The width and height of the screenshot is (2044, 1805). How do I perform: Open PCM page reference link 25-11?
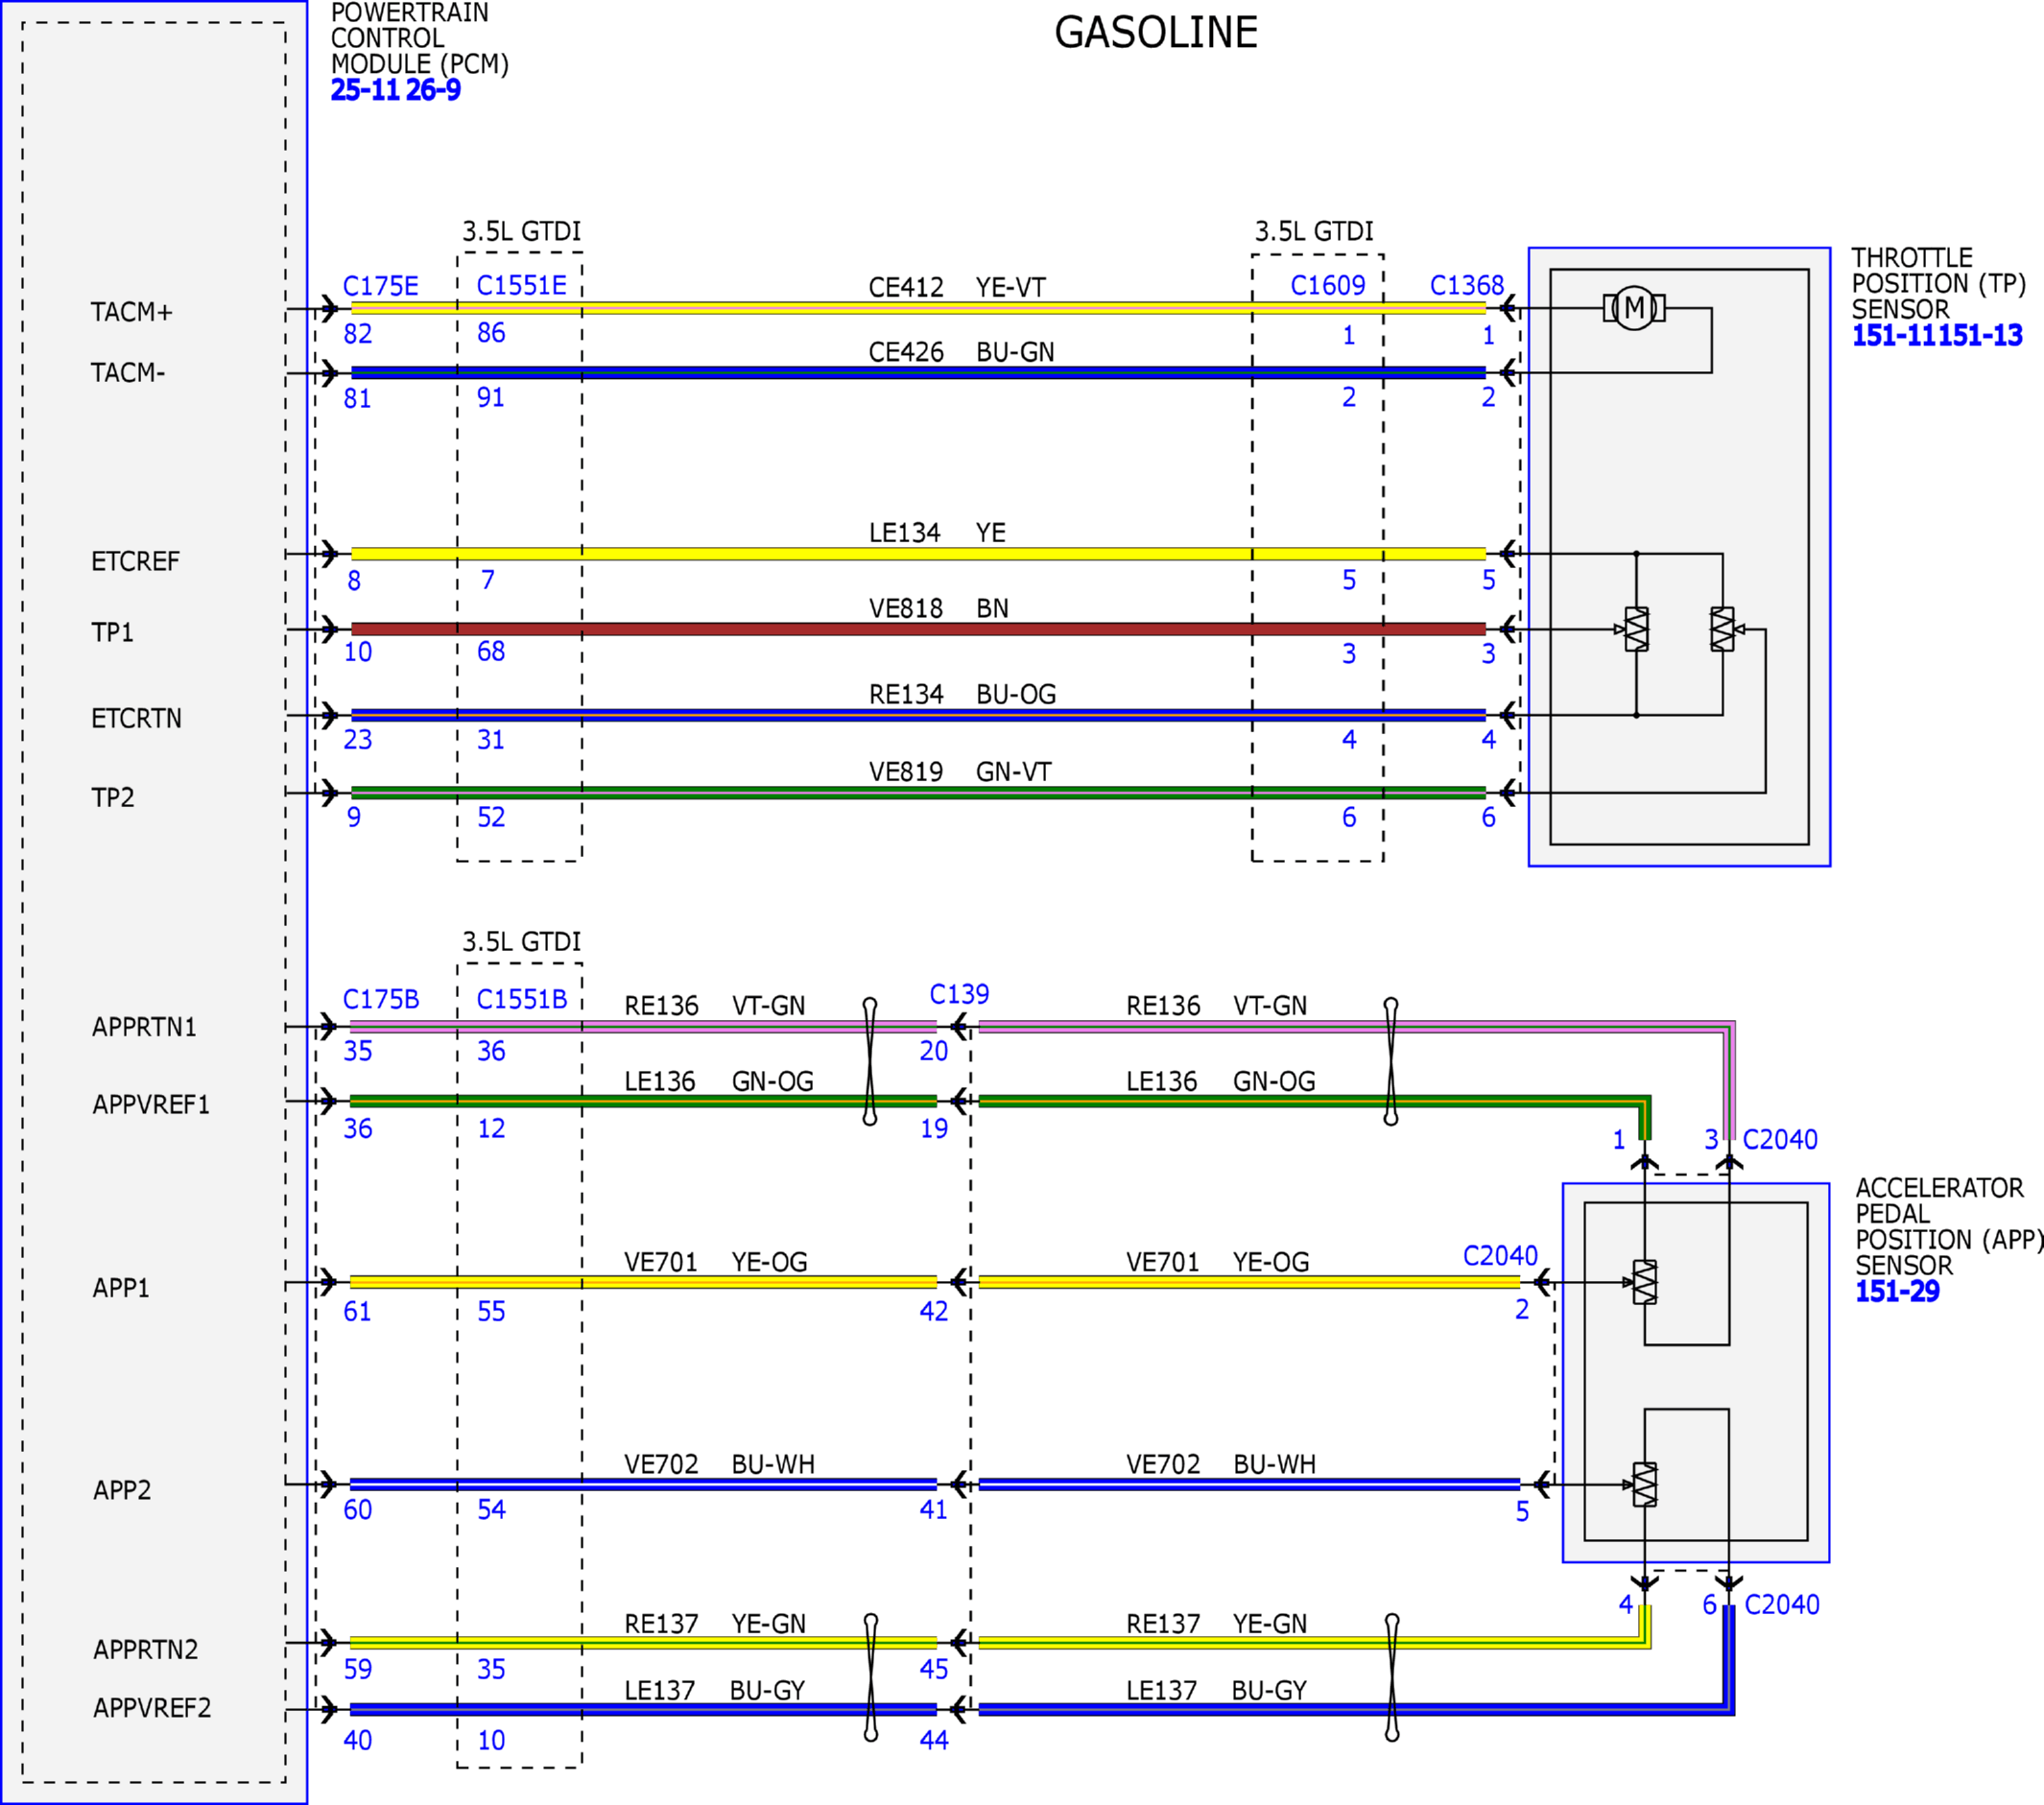click(x=365, y=90)
